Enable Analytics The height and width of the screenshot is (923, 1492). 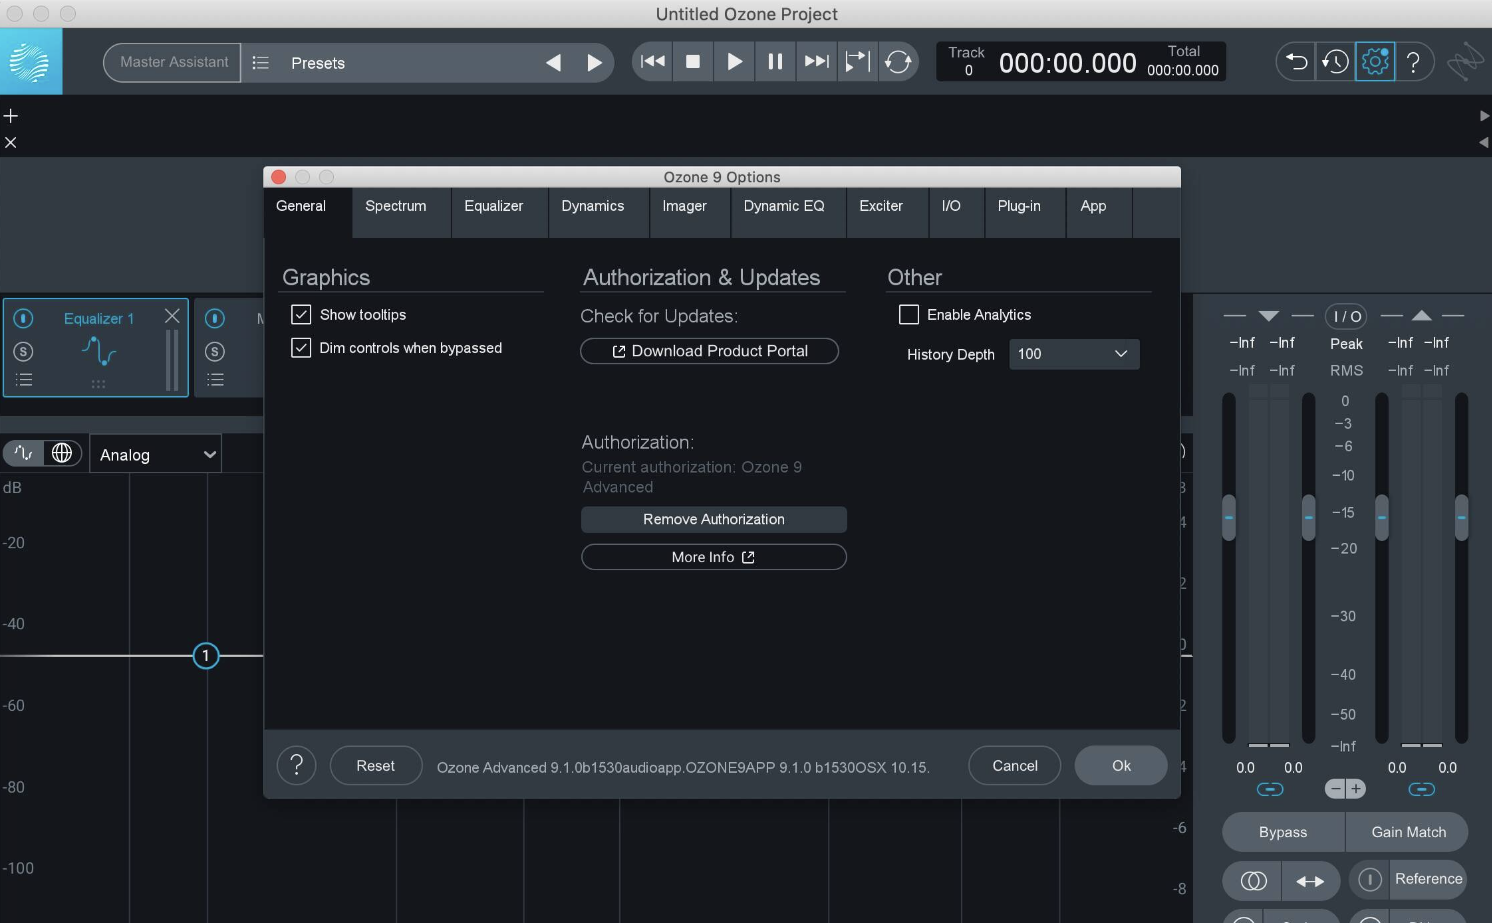pos(908,314)
